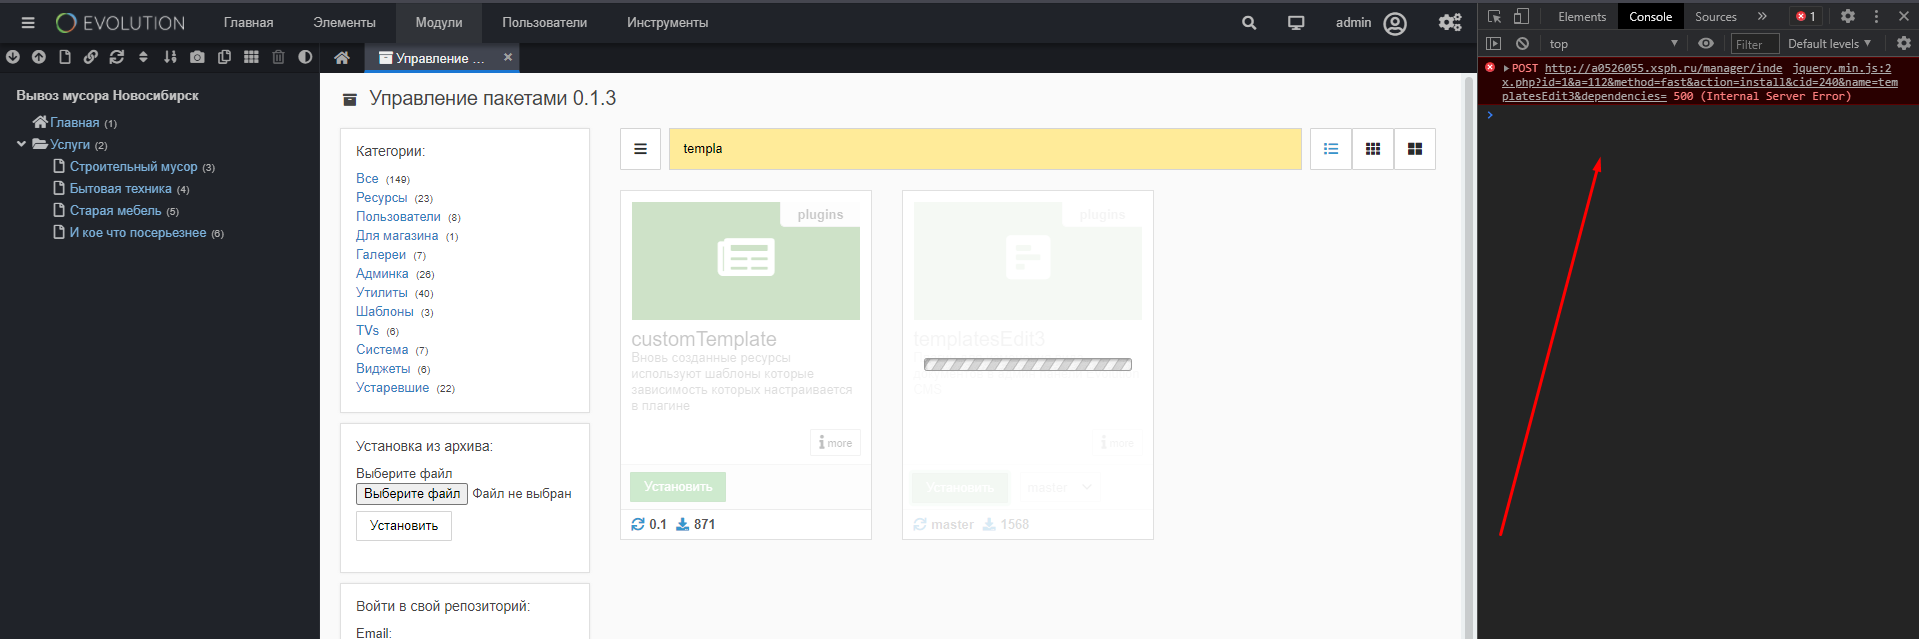Switch to small grid view layout
This screenshot has height=639, width=1919.
pos(1373,149)
